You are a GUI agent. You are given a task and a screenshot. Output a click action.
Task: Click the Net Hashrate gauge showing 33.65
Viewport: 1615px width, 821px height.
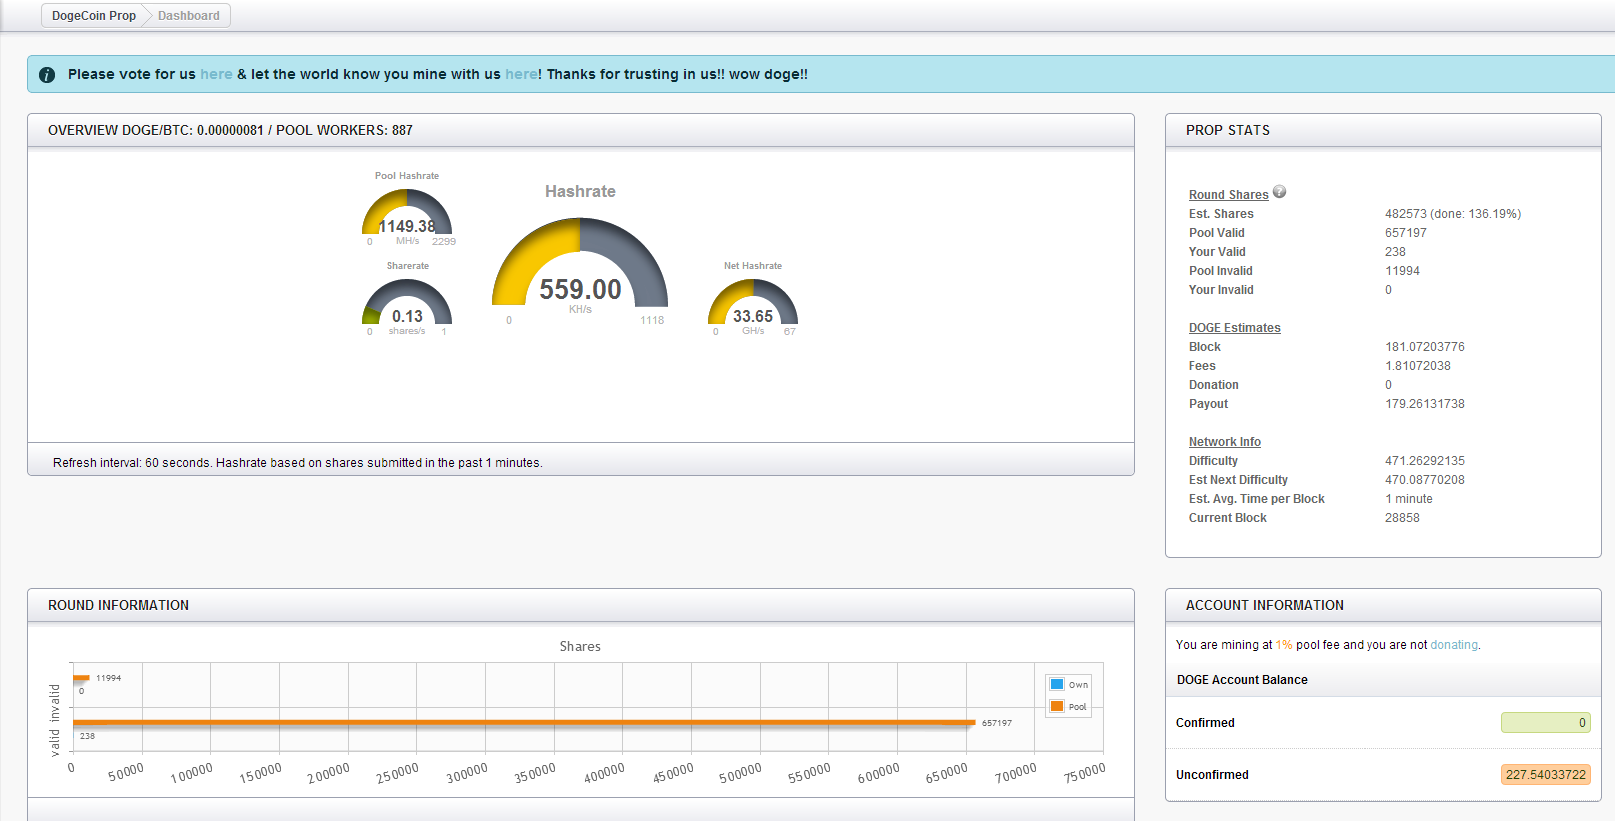[x=753, y=304]
